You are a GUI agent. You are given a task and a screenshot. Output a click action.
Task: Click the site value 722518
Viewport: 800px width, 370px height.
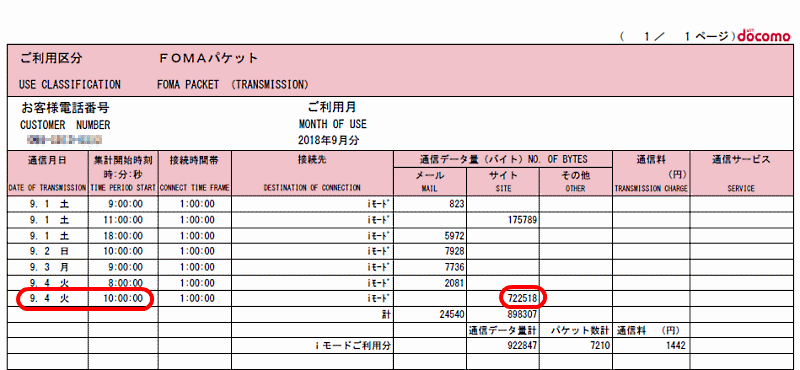pos(521,299)
